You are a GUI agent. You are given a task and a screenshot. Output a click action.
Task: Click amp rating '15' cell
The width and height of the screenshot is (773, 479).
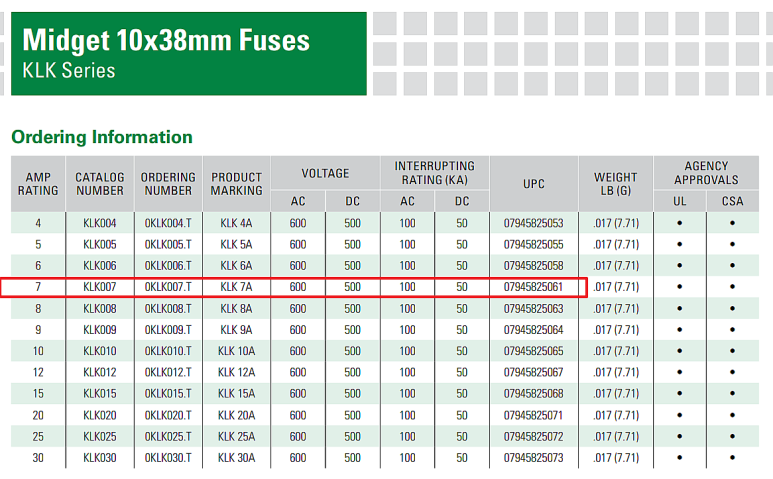[x=38, y=393]
